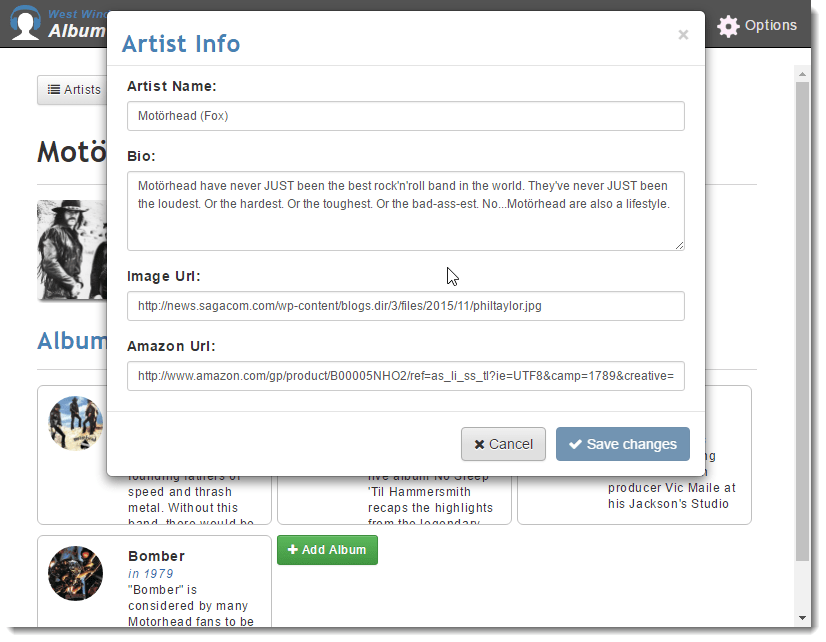Click the Options text in header
Screen dimensions: 826x642
[x=771, y=25]
